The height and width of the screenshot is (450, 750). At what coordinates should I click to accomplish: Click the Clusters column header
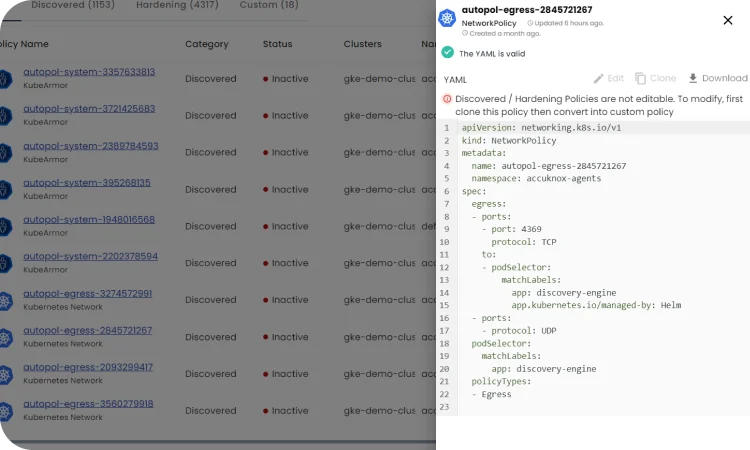tap(362, 44)
